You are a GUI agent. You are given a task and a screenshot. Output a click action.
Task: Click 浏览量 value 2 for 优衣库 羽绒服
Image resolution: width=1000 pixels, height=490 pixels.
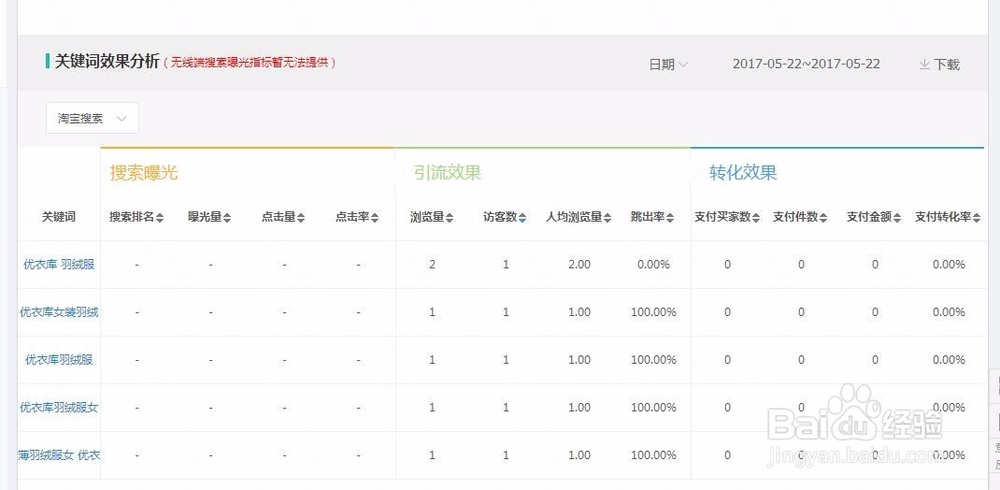coord(432,264)
